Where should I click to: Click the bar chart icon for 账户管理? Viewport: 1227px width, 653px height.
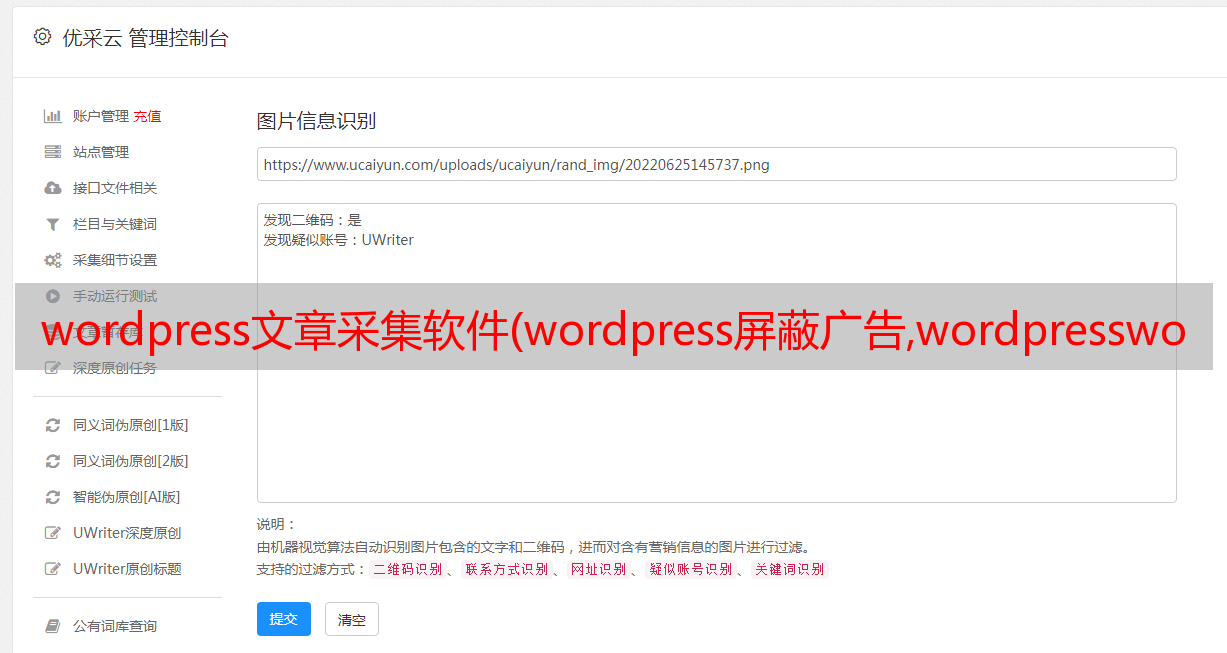[x=53, y=116]
